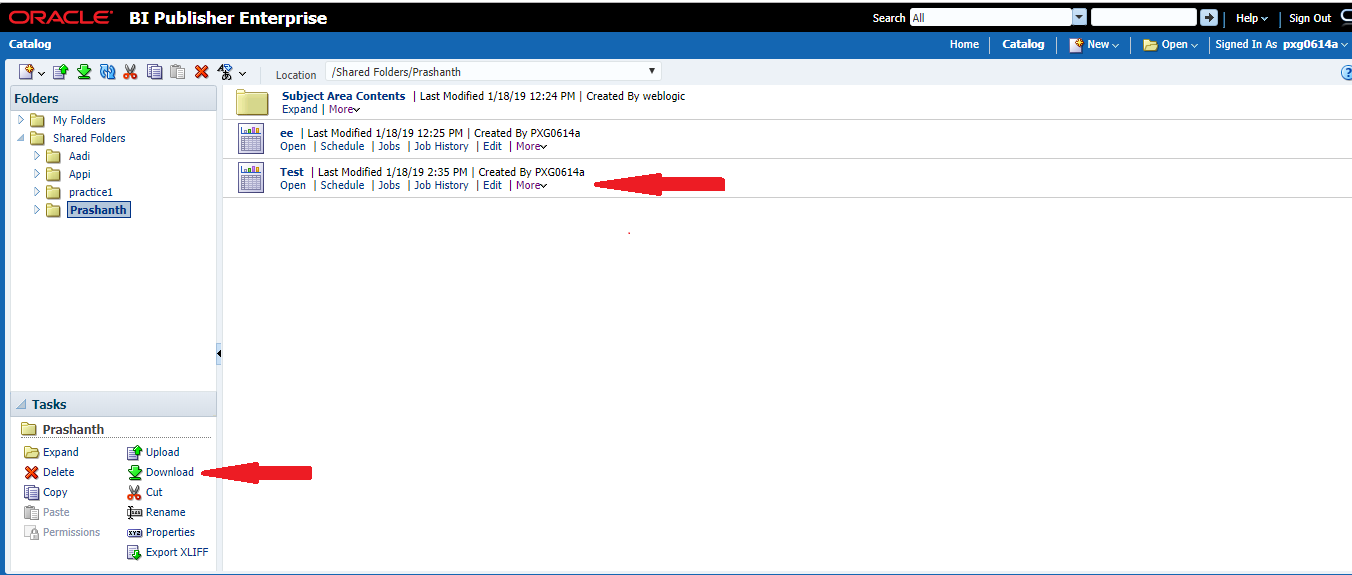This screenshot has width=1352, height=575.
Task: Collapse the Tasks panel header
Action: point(22,405)
